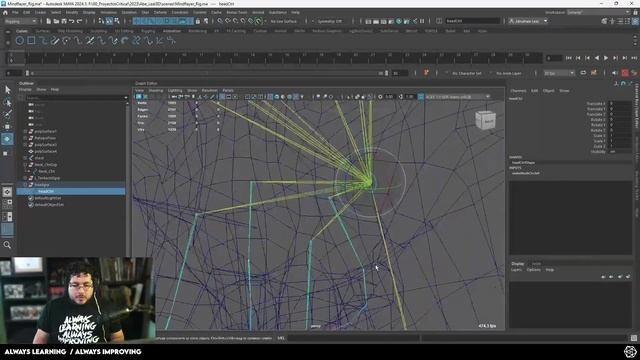The width and height of the screenshot is (640, 360).
Task: Click the MEL command line field
Action: (353, 338)
